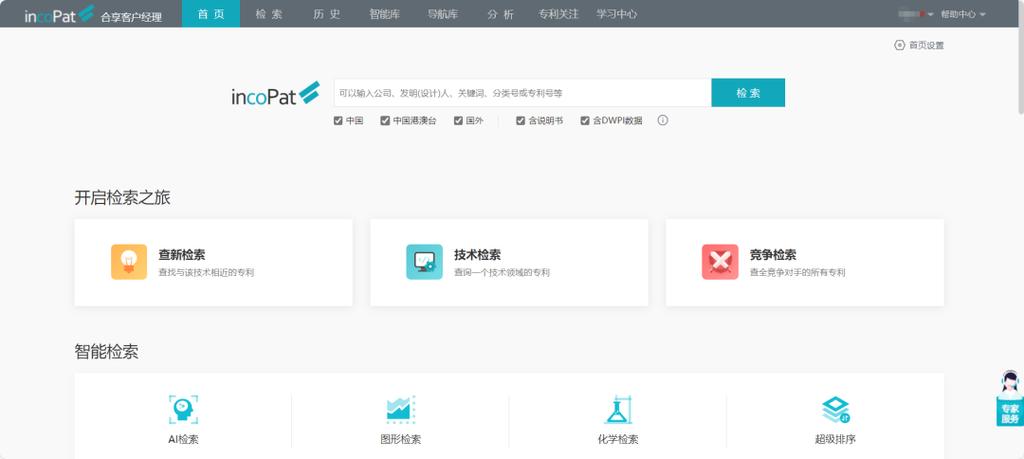The image size is (1024, 459).
Task: Toggle the 中国 checkbox
Action: (338, 121)
